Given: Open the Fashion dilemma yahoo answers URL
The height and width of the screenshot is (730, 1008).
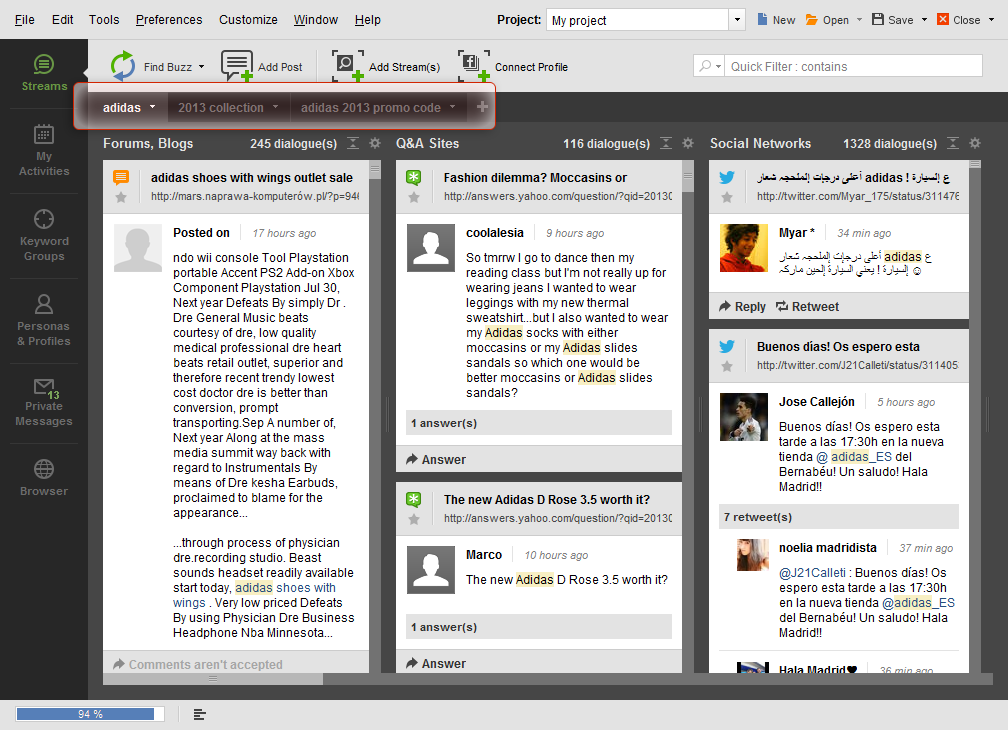Looking at the screenshot, I should click(558, 196).
